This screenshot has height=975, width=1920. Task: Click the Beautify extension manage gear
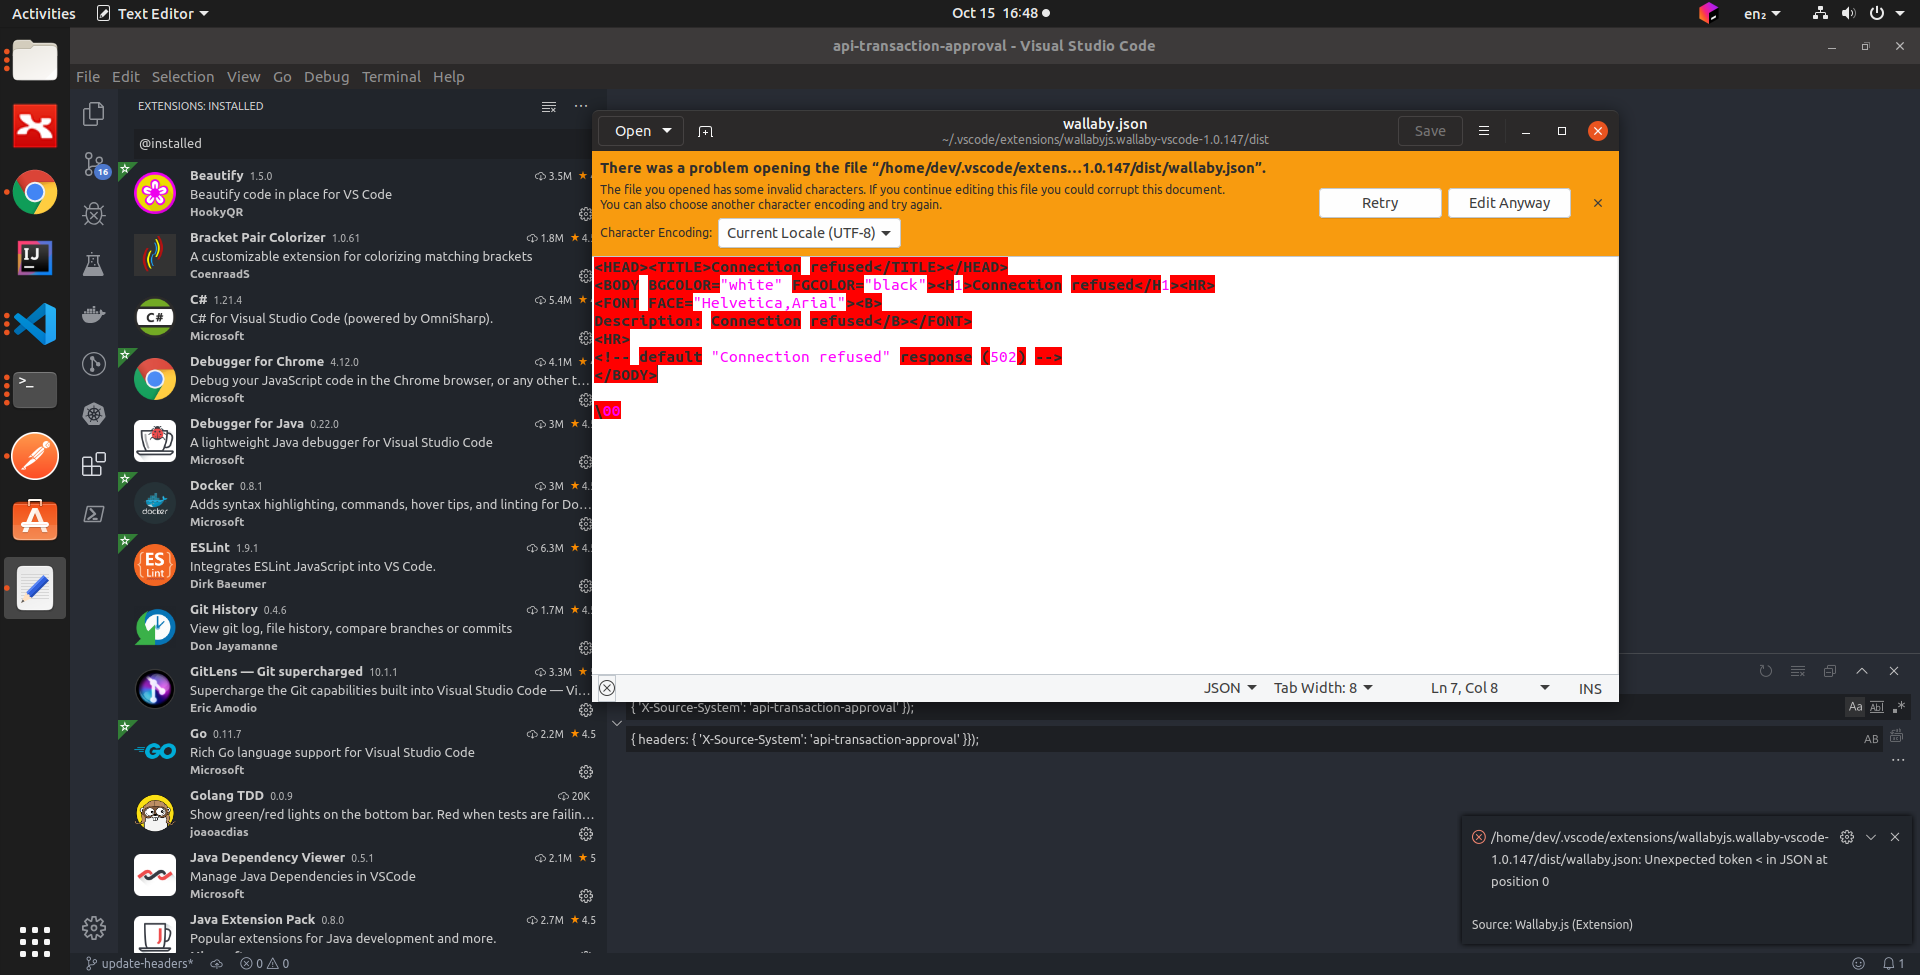coord(585,213)
